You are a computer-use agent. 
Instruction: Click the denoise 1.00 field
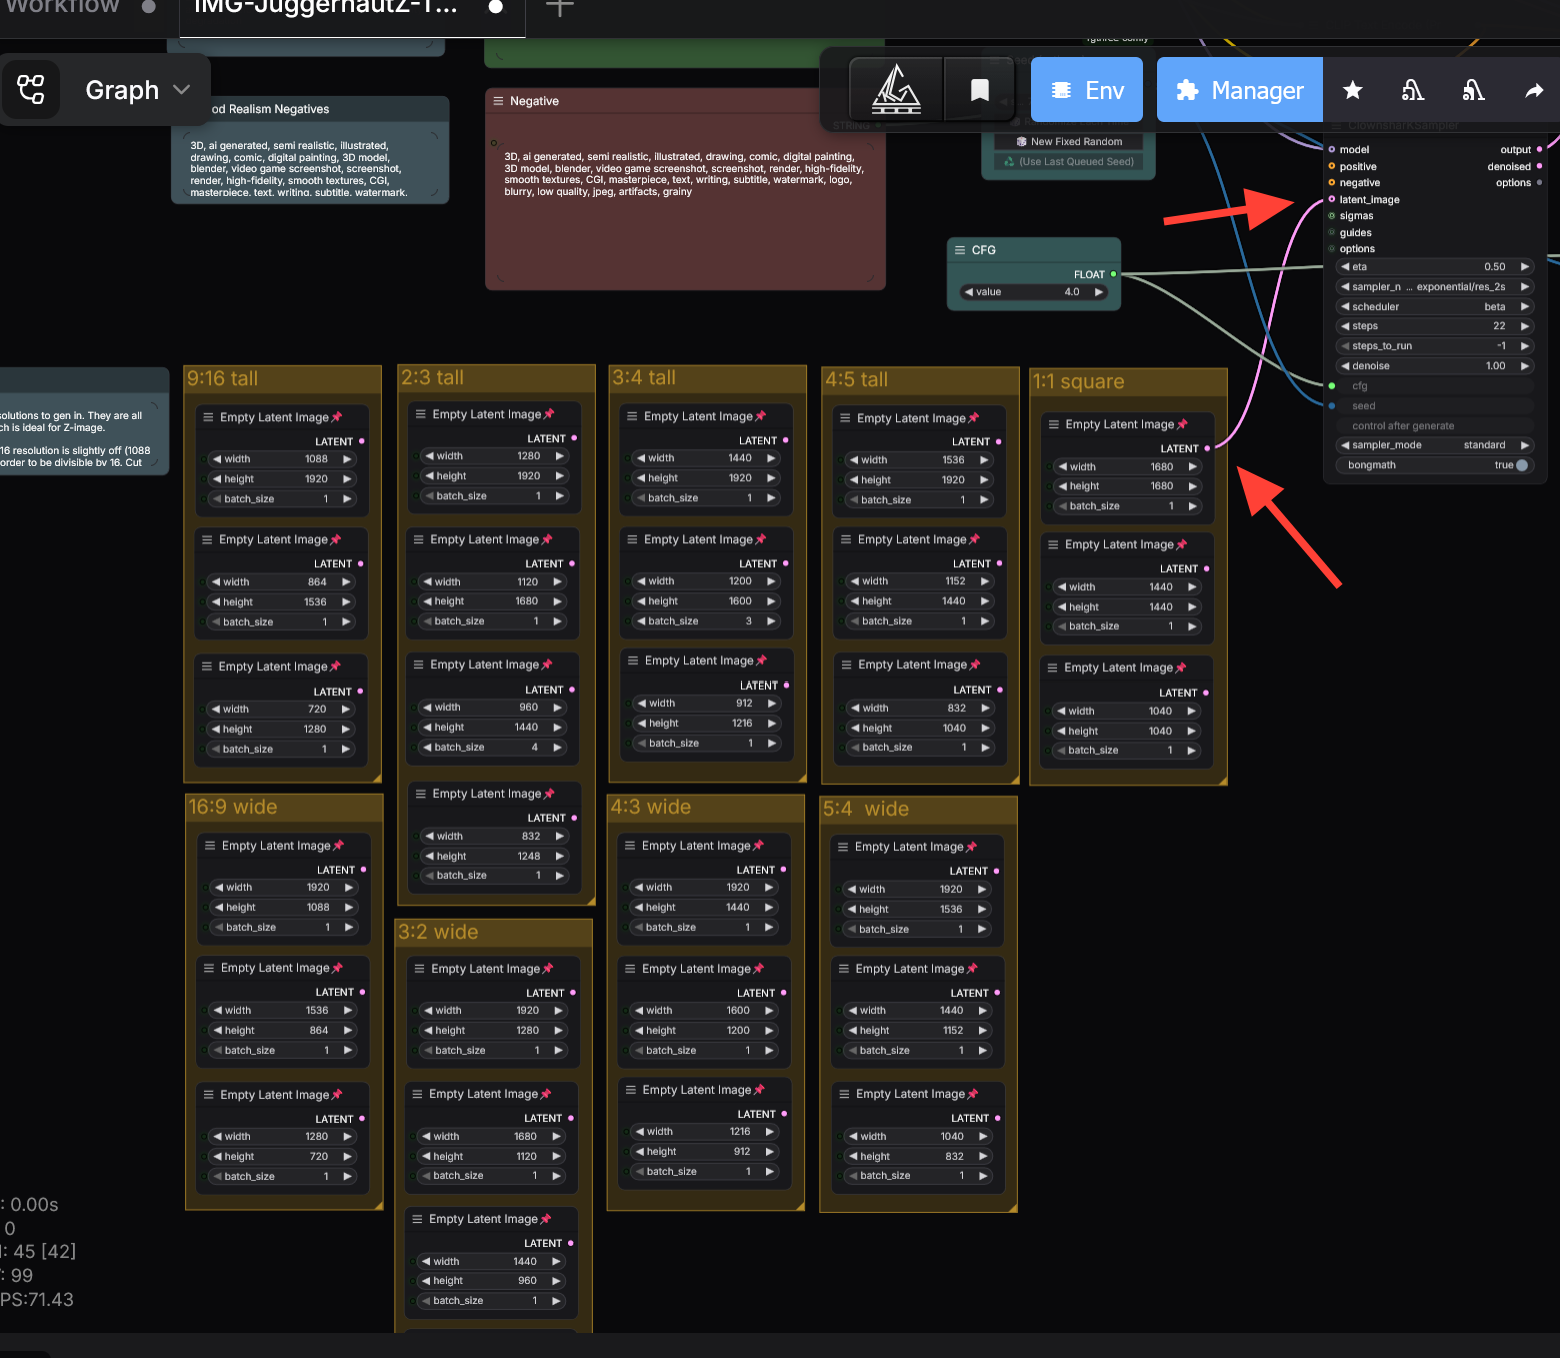[1435, 366]
